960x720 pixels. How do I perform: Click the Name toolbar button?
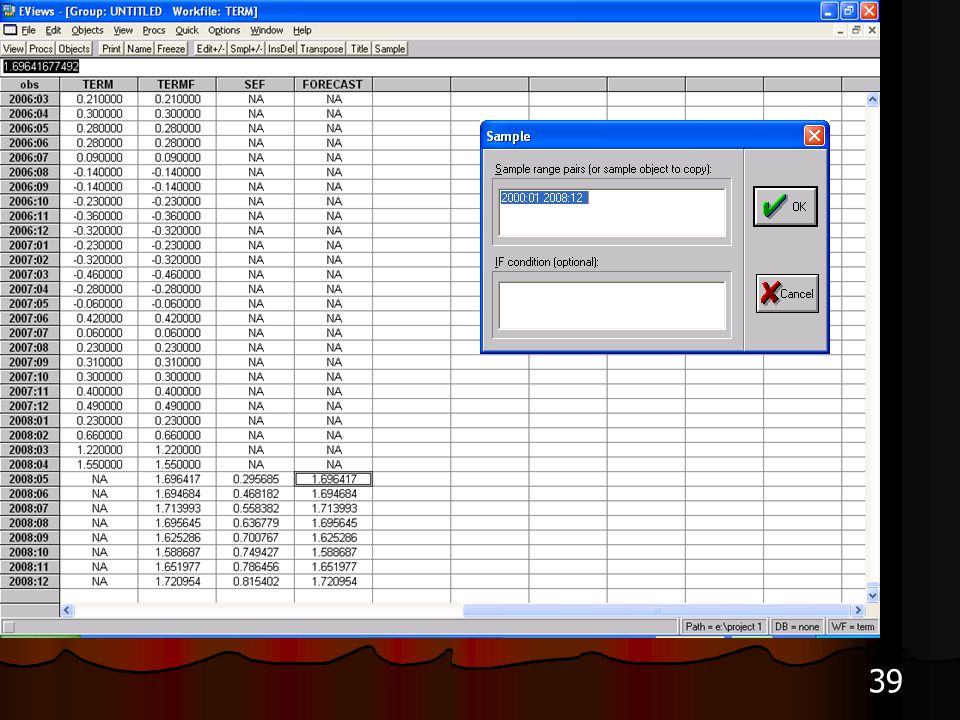tap(139, 48)
